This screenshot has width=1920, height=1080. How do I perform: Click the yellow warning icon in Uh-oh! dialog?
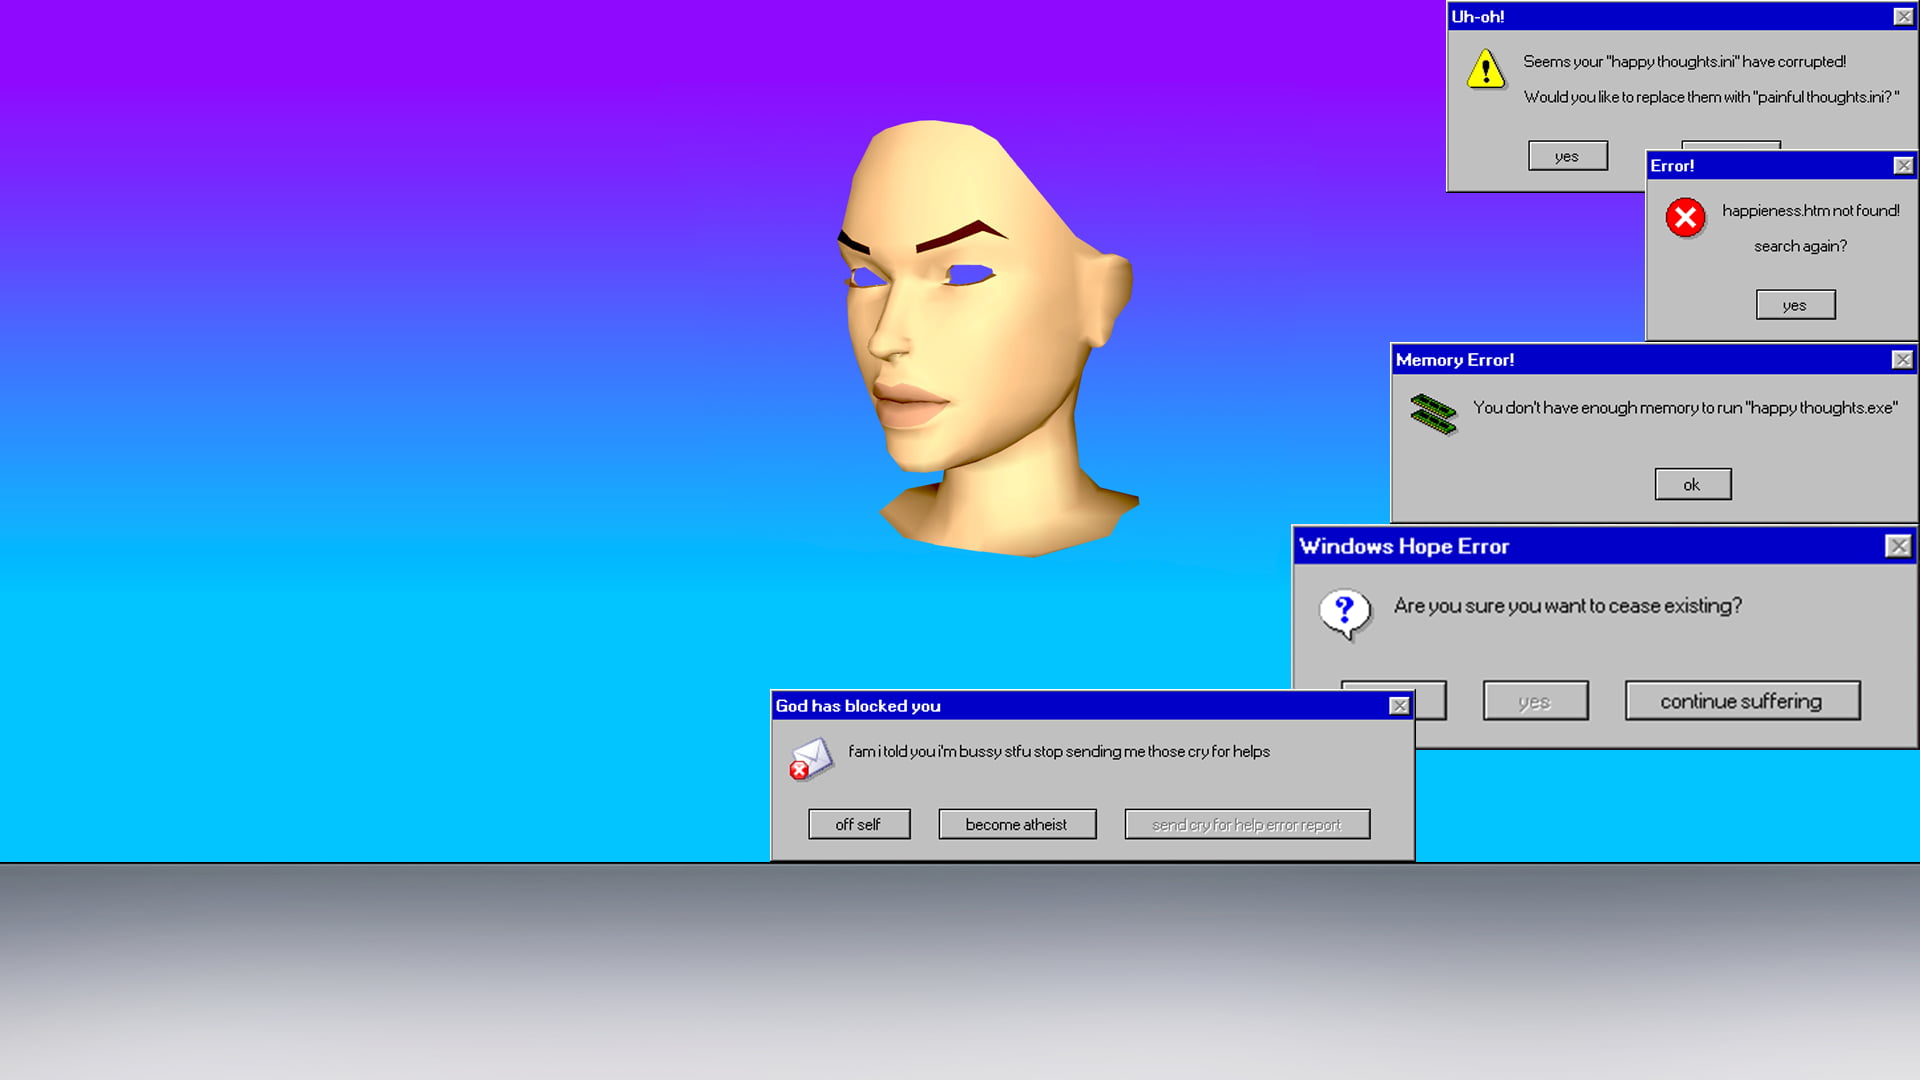(x=1486, y=69)
